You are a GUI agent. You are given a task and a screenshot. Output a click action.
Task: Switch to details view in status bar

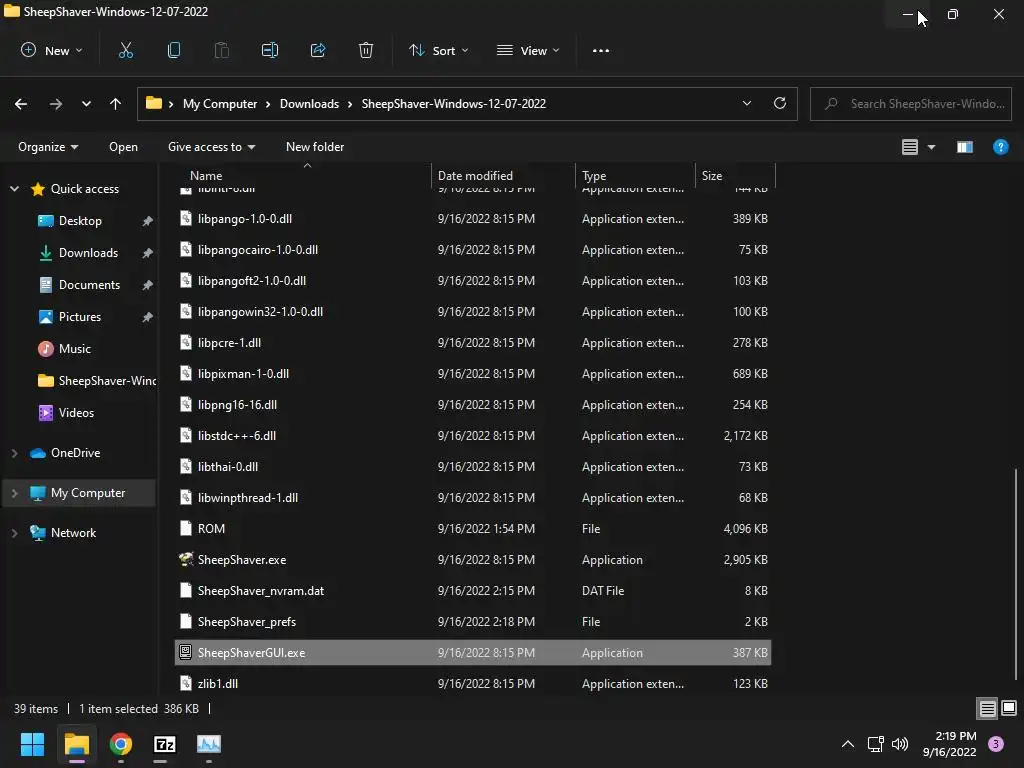pyautogui.click(x=987, y=709)
